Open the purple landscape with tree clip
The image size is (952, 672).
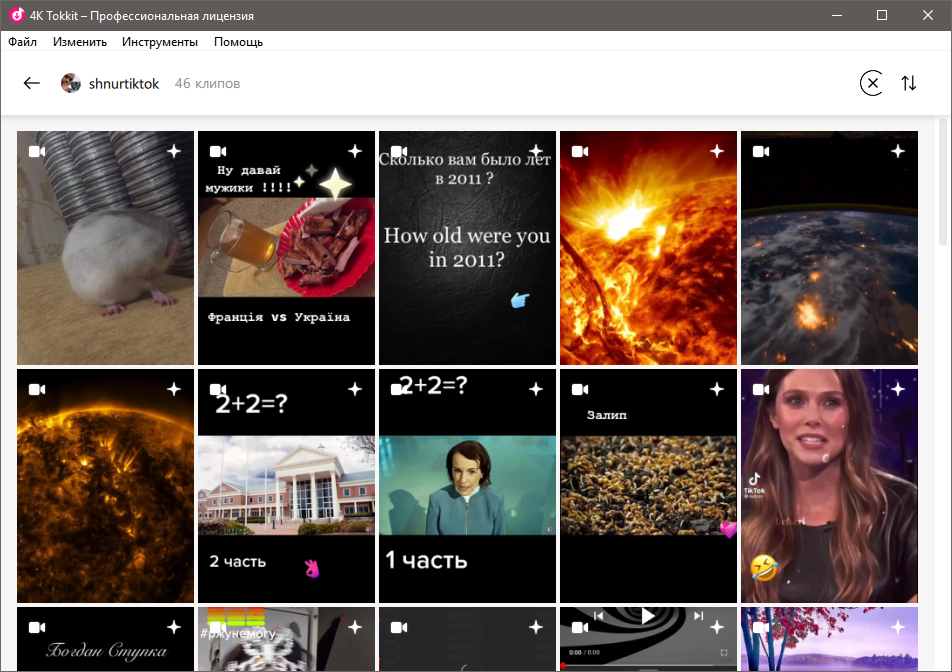tap(829, 639)
